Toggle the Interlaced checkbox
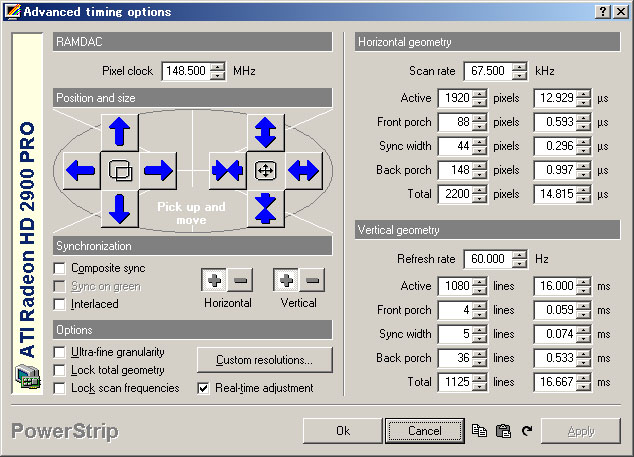This screenshot has width=634, height=457. click(59, 304)
